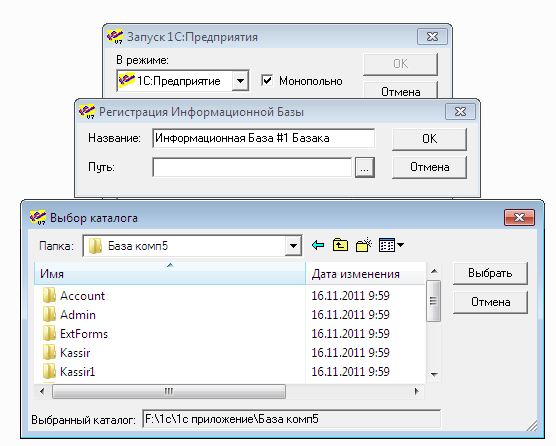Go up one folder level icon
This screenshot has height=446, width=556.
click(340, 245)
